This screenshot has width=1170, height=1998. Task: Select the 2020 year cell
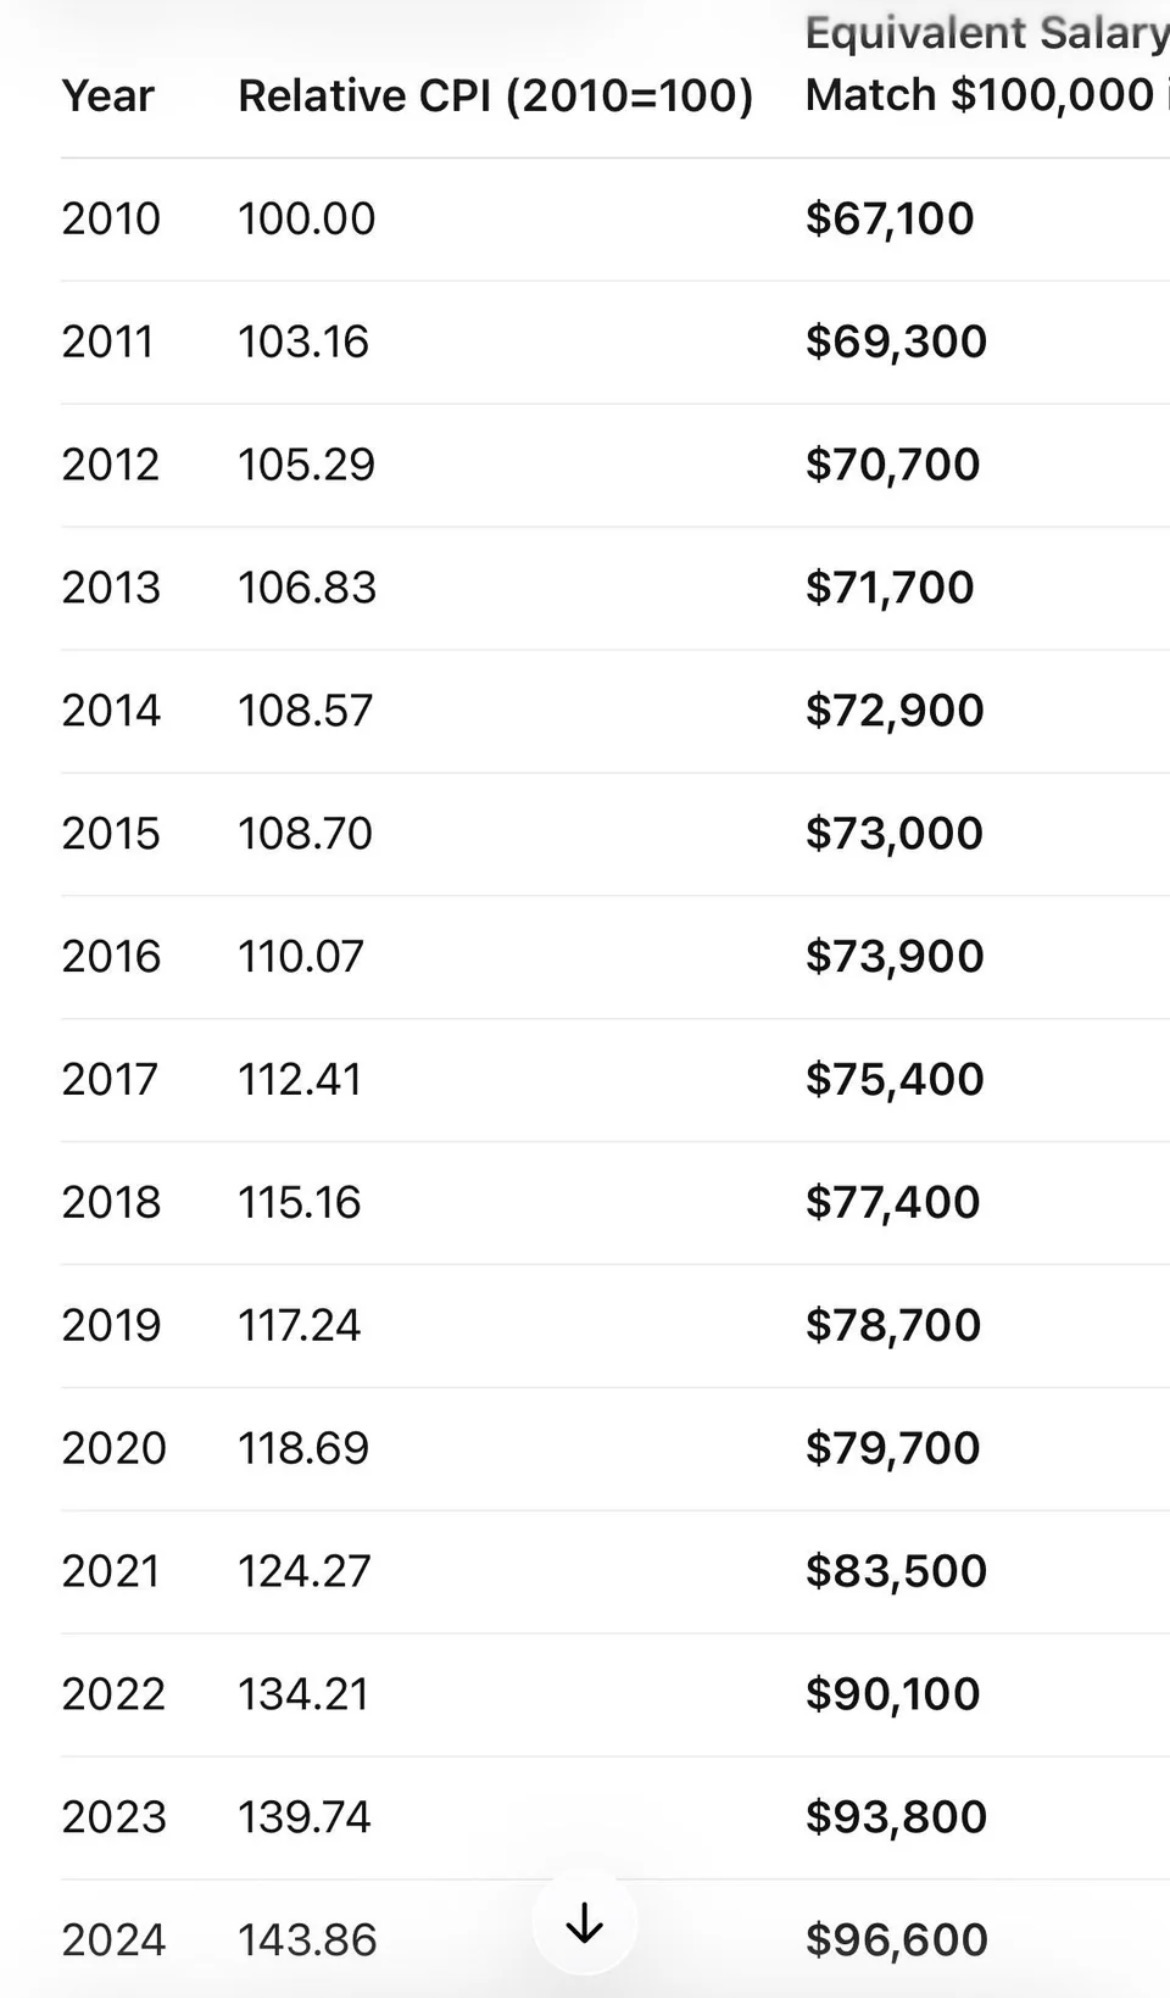[x=113, y=1448]
